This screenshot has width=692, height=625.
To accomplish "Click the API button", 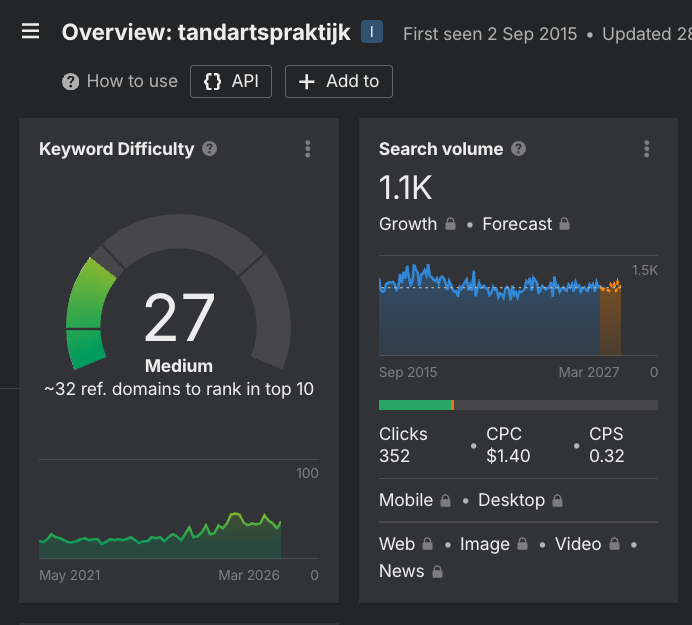I will (231, 82).
